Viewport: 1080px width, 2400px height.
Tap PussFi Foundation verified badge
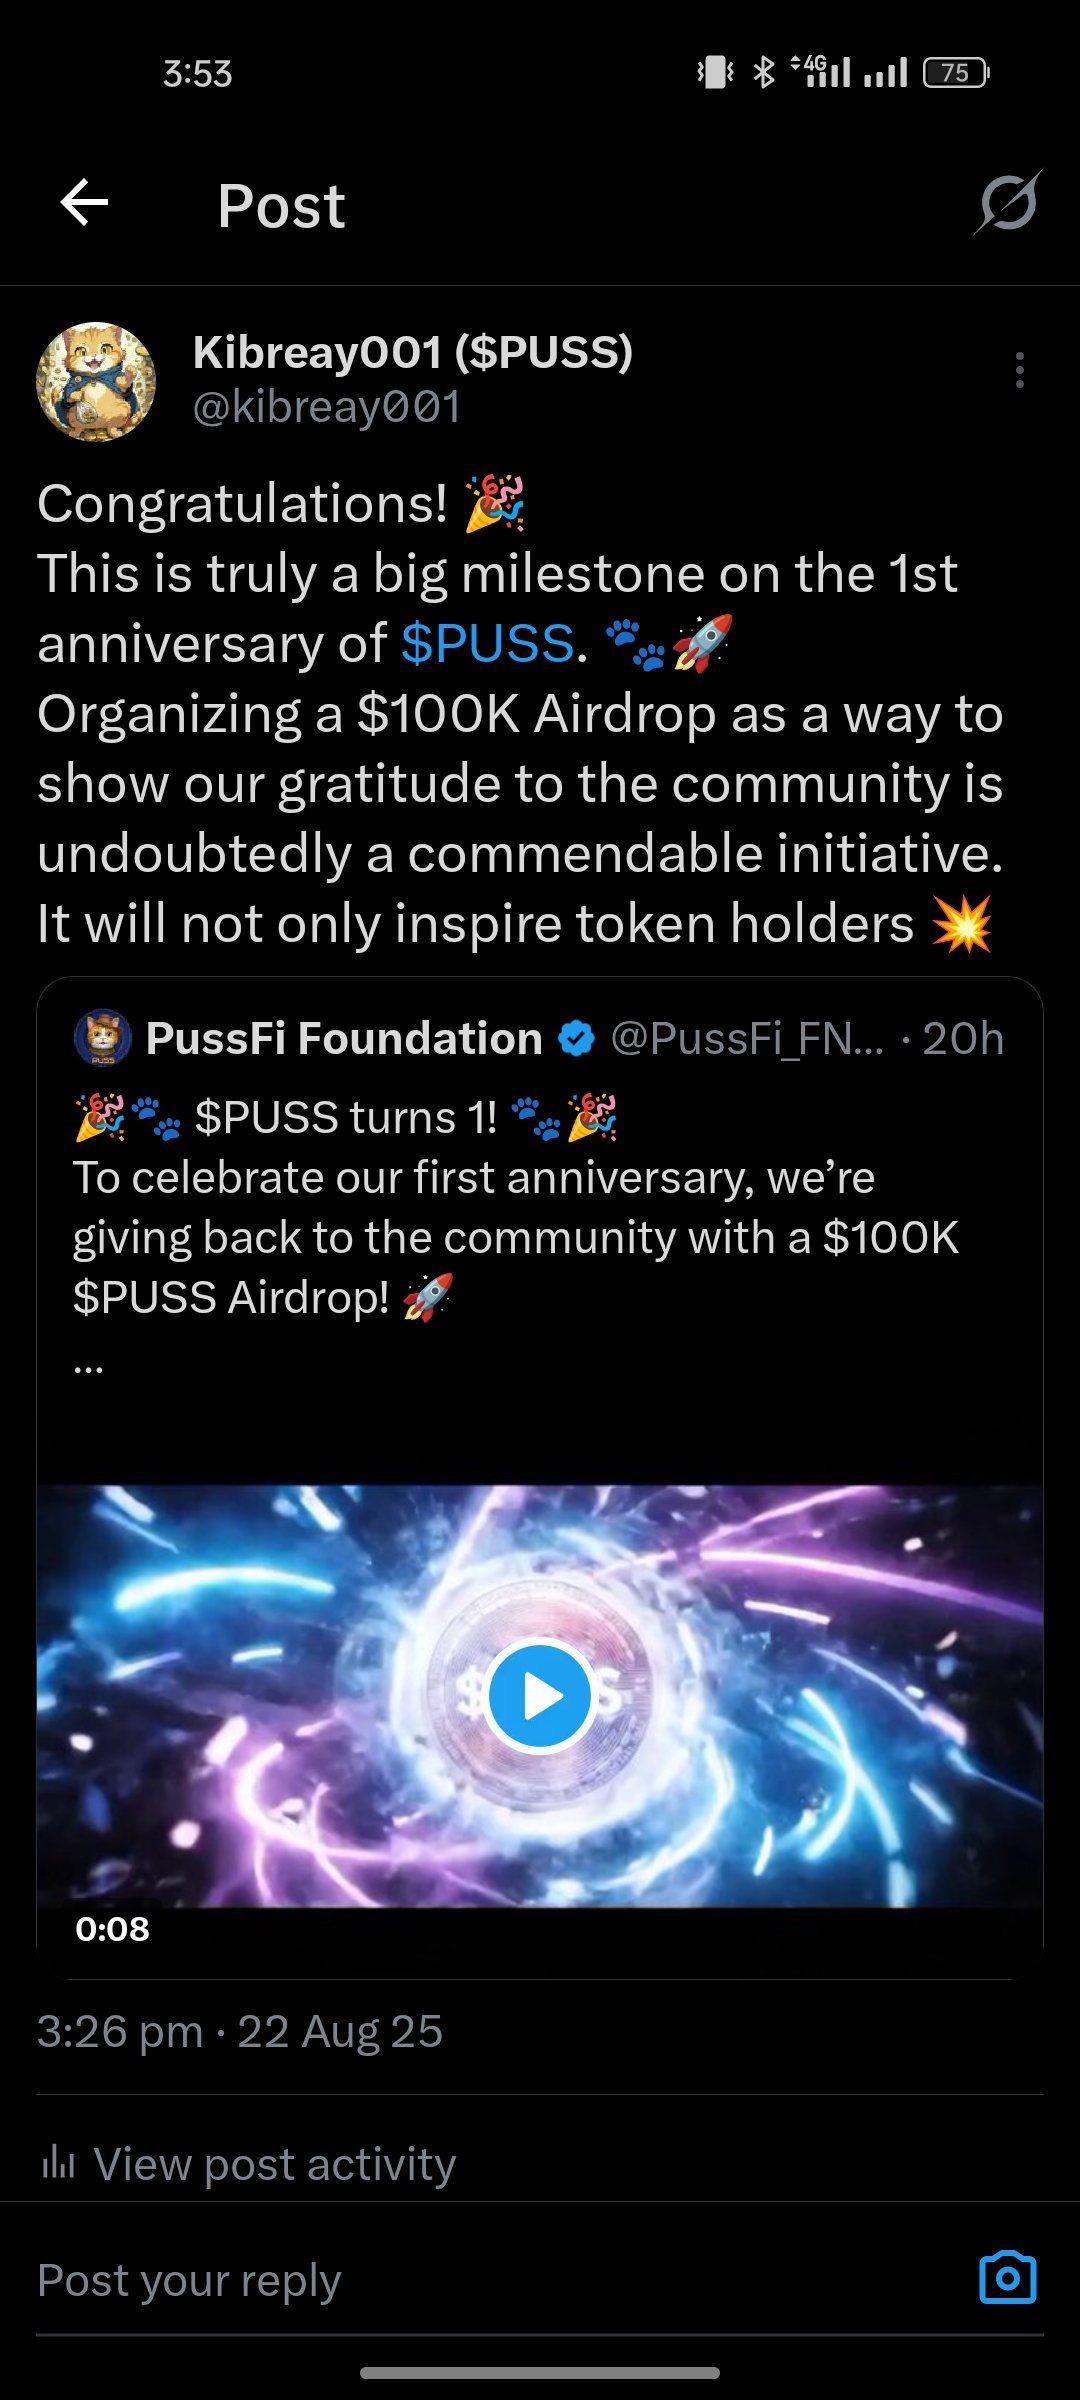tap(576, 1039)
